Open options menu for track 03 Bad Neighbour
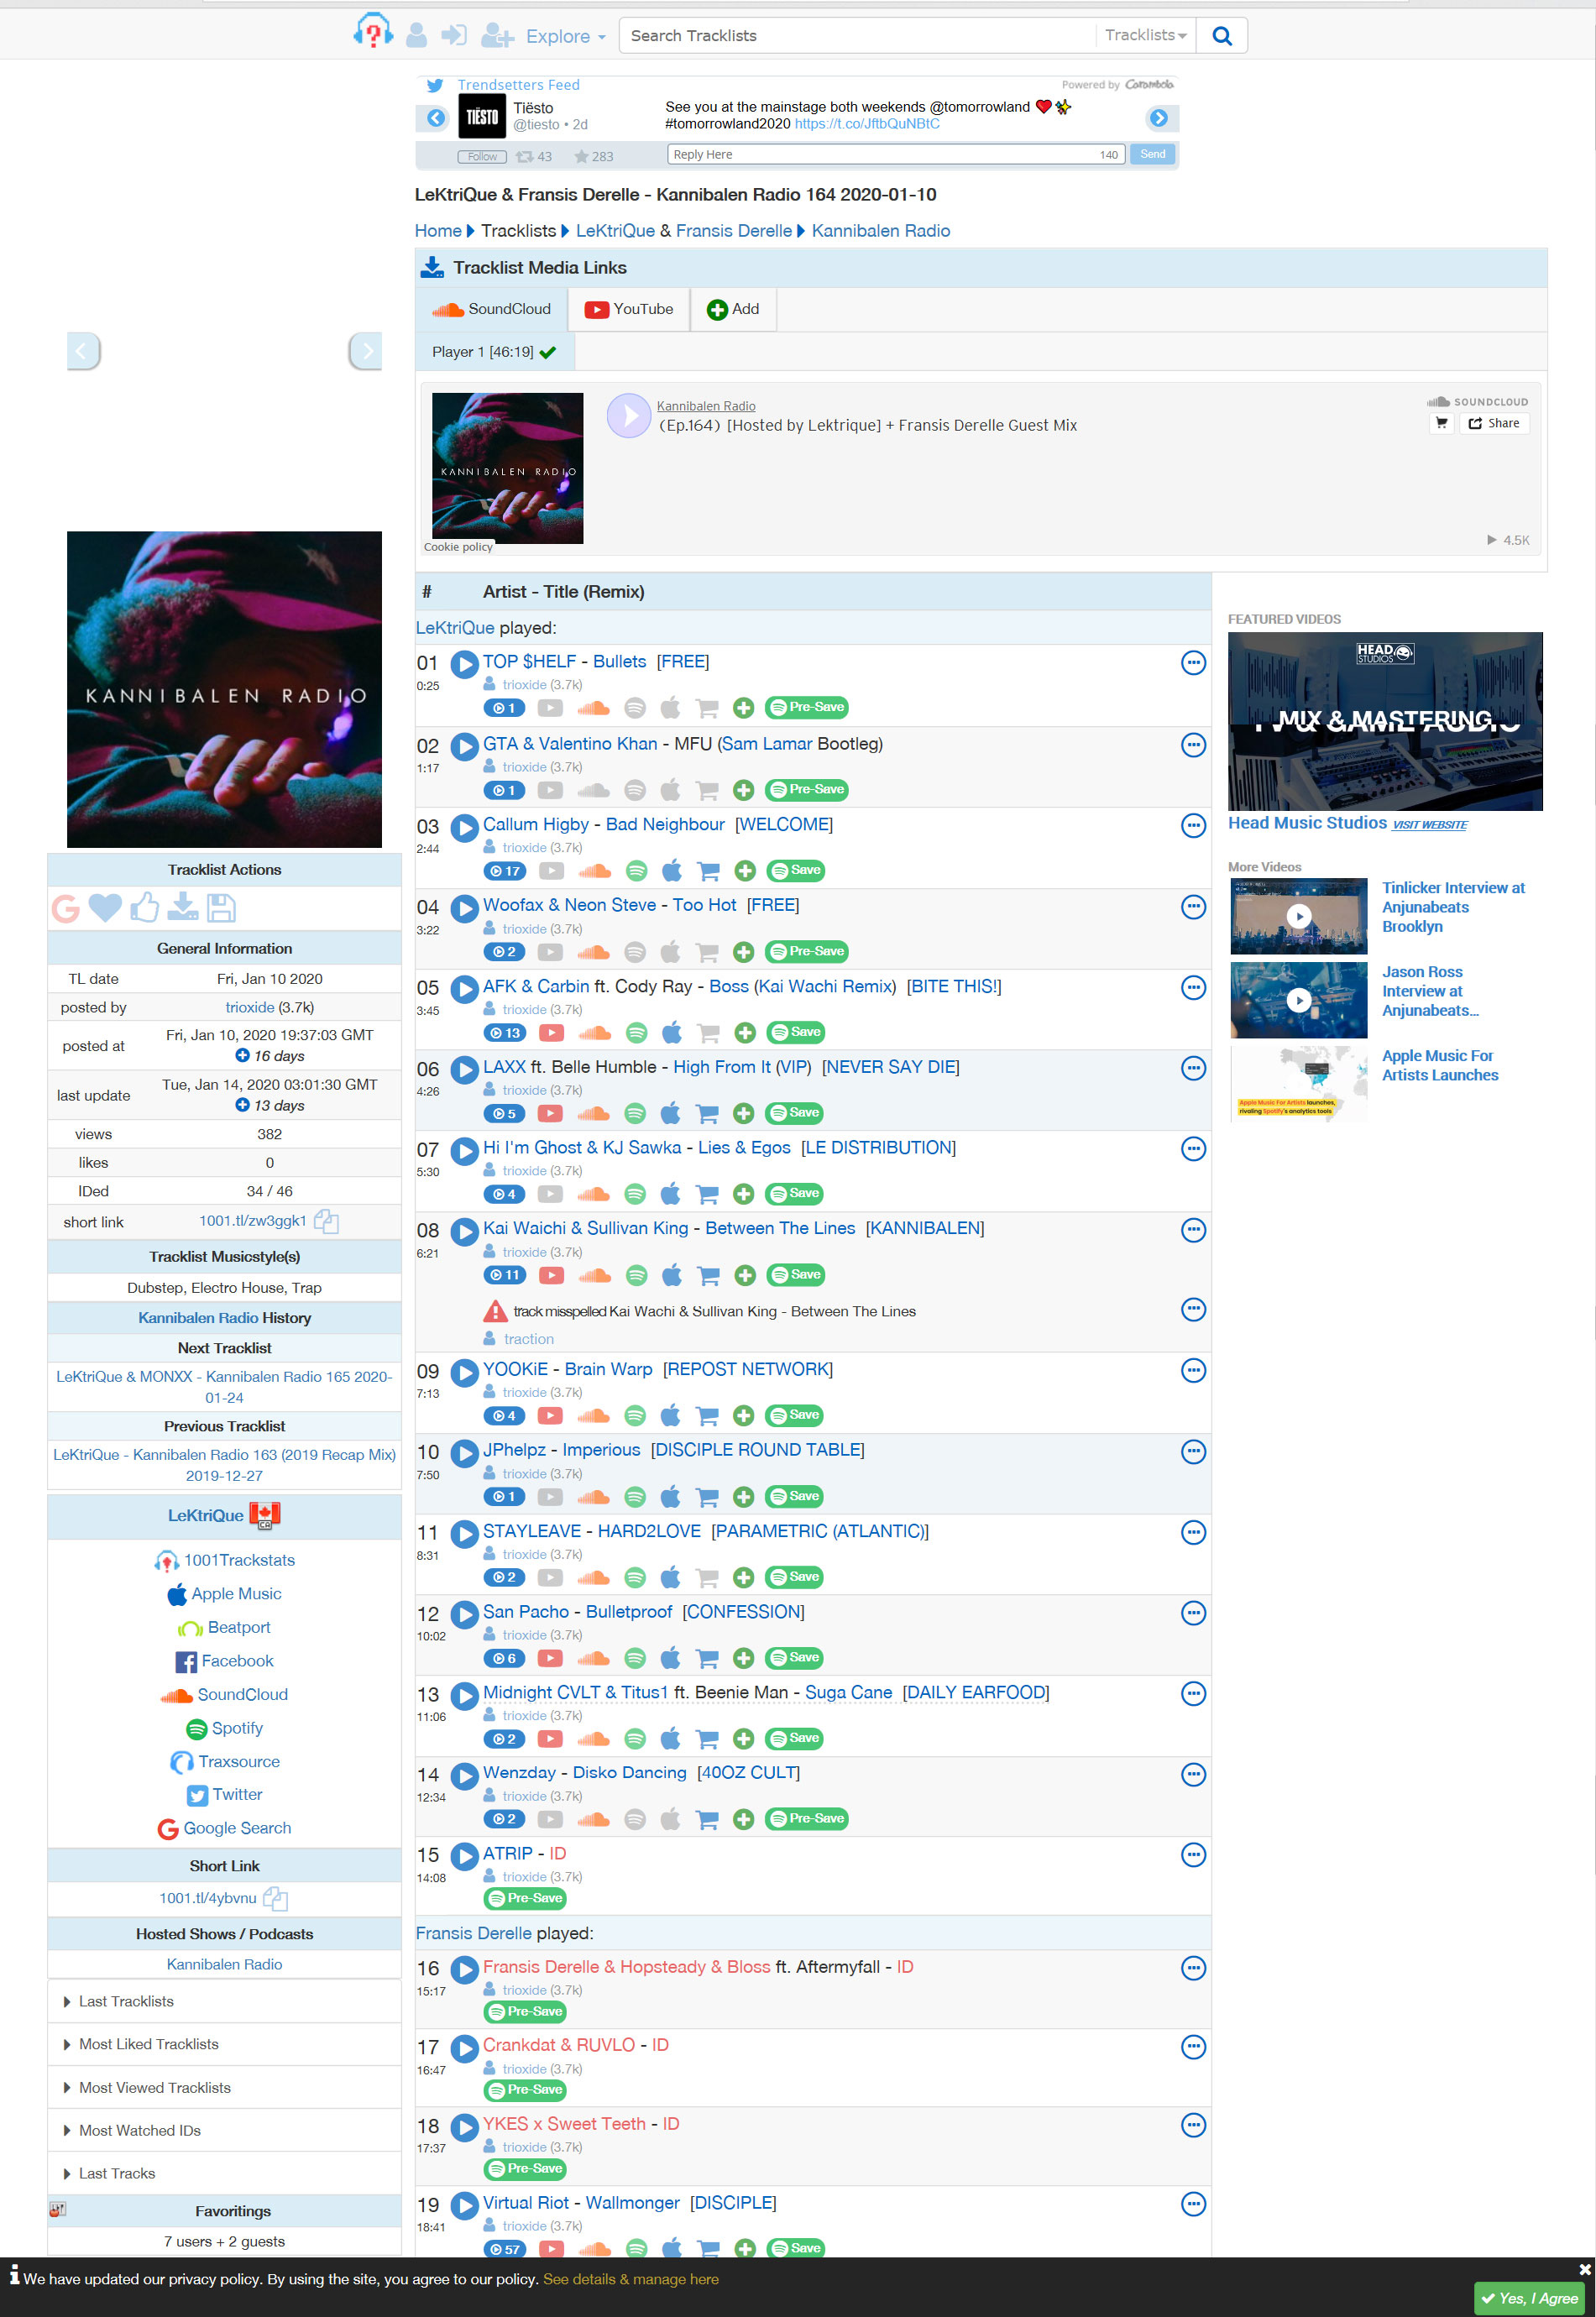This screenshot has width=1596, height=2317. (x=1193, y=826)
